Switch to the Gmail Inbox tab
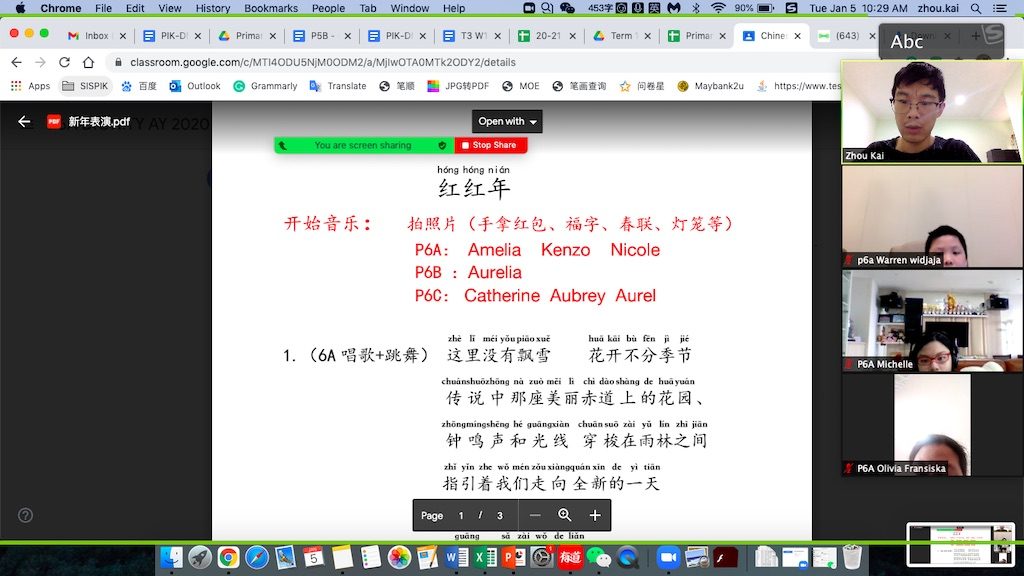 (x=90, y=36)
